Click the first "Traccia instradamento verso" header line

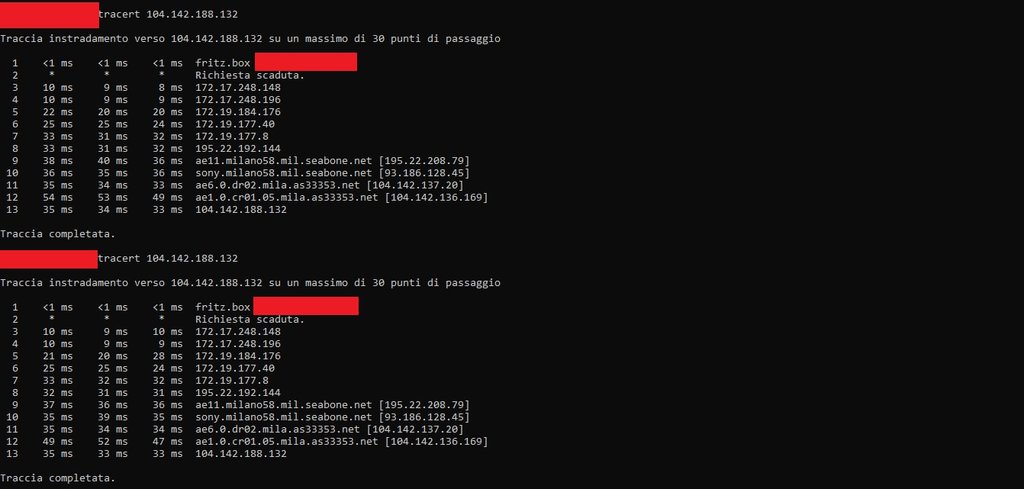250,39
